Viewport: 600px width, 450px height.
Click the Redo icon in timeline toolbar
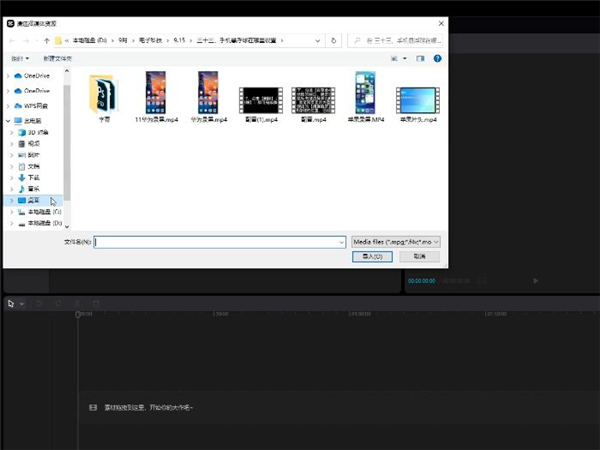[58, 304]
